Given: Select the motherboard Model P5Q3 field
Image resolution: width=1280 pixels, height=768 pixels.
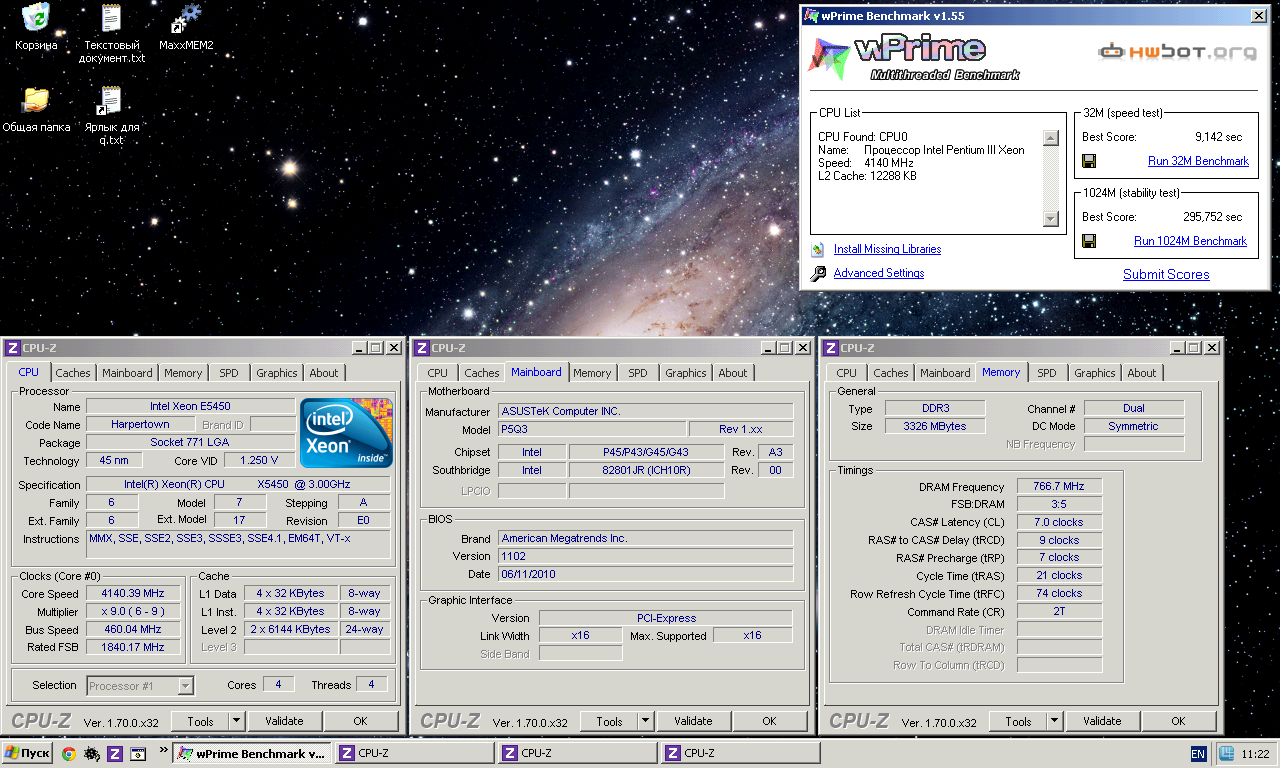Looking at the screenshot, I should 591,429.
